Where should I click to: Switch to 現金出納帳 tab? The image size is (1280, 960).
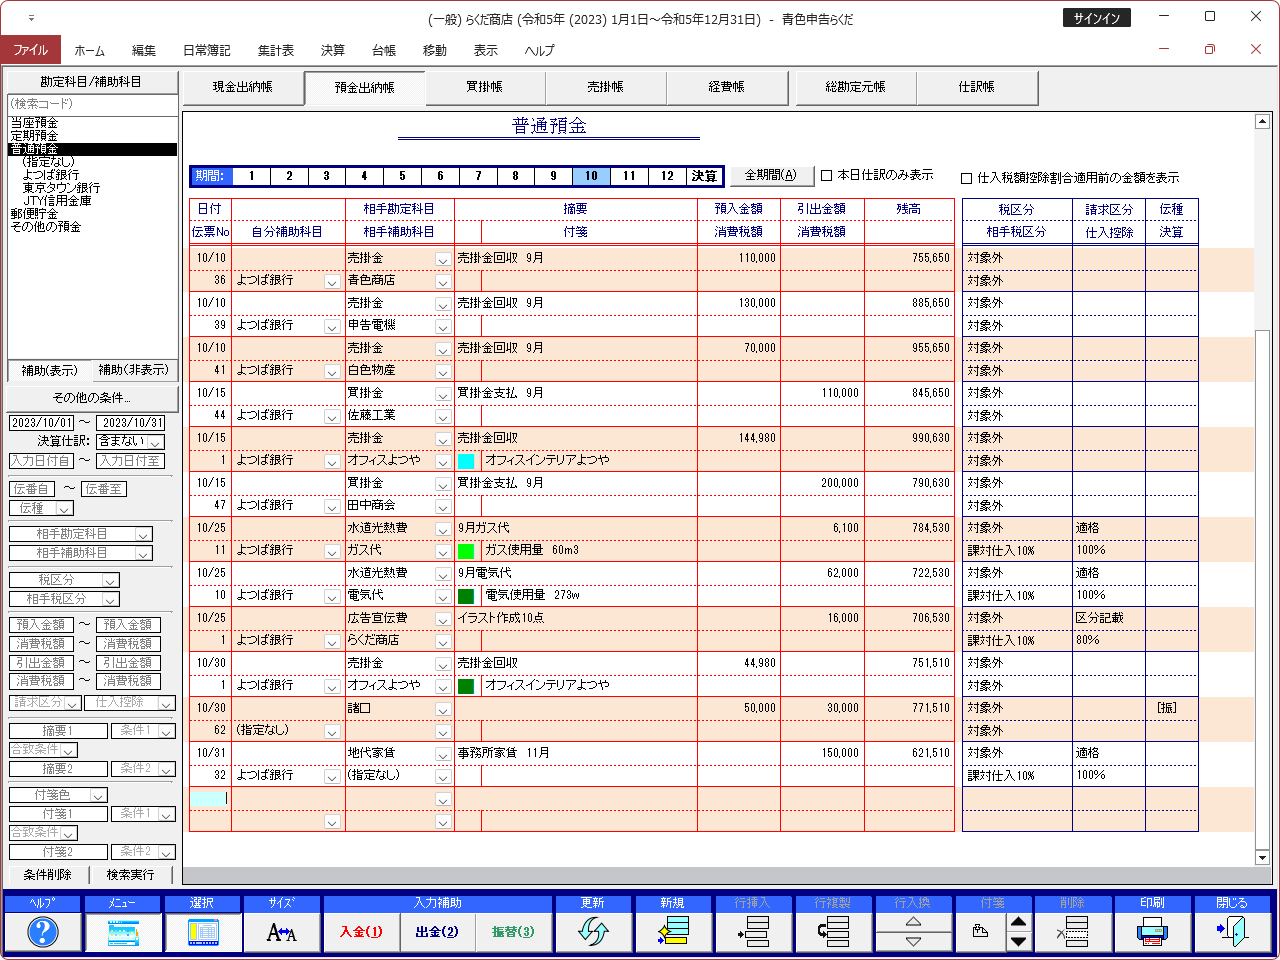click(x=242, y=87)
